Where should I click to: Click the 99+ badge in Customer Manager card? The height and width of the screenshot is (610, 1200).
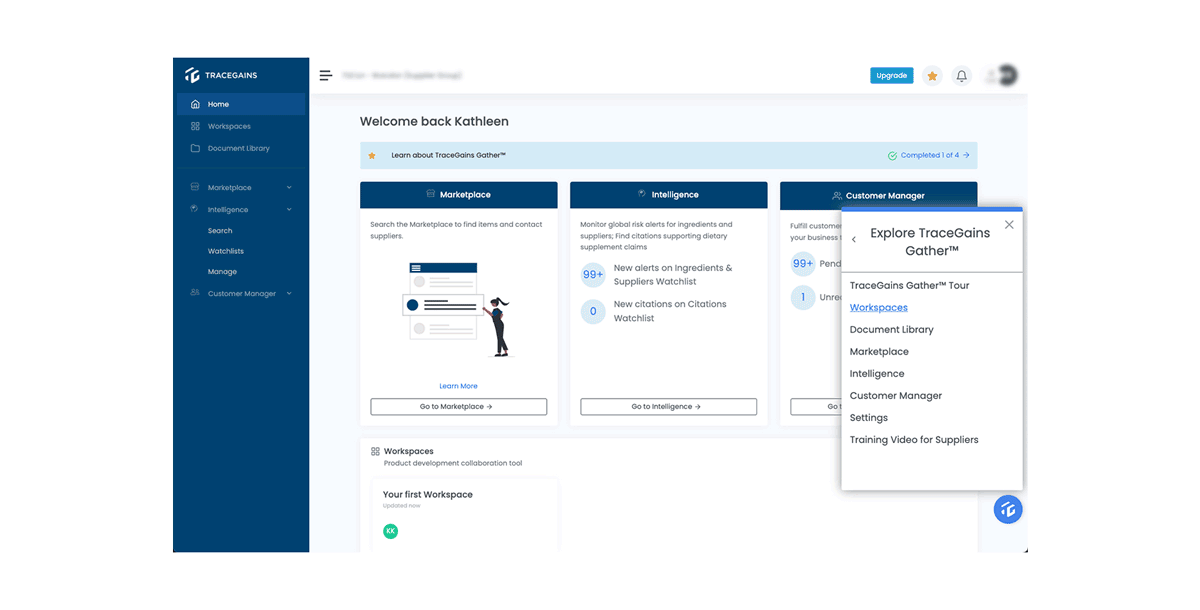tap(803, 264)
